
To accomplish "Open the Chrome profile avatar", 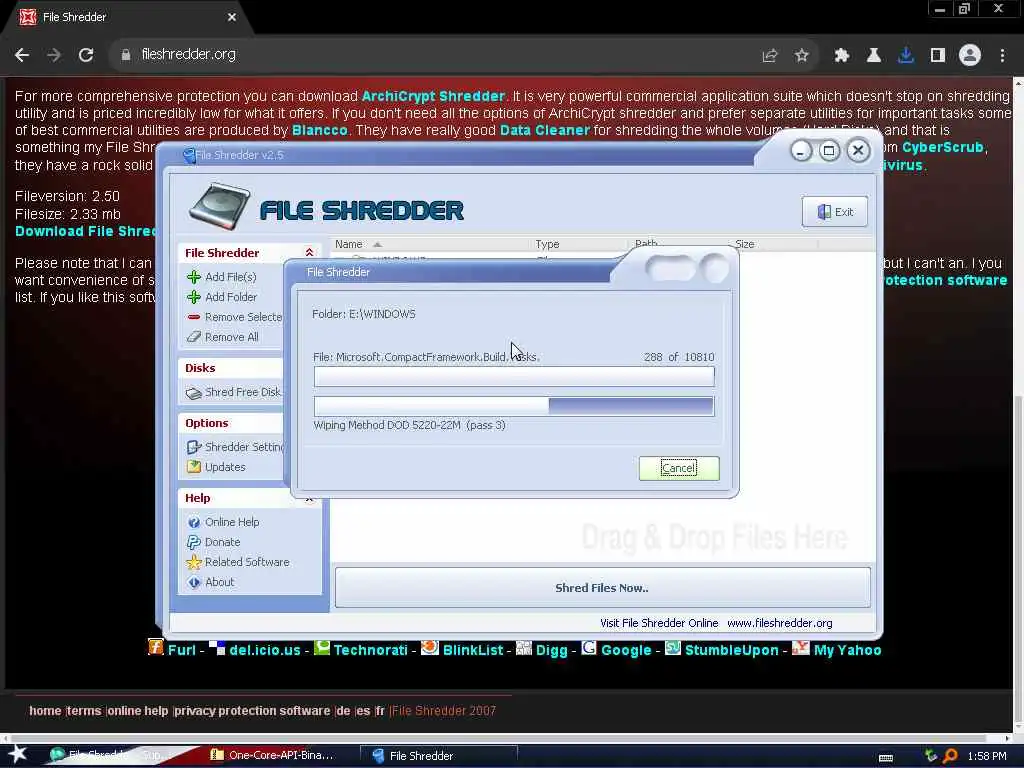I will 970,56.
